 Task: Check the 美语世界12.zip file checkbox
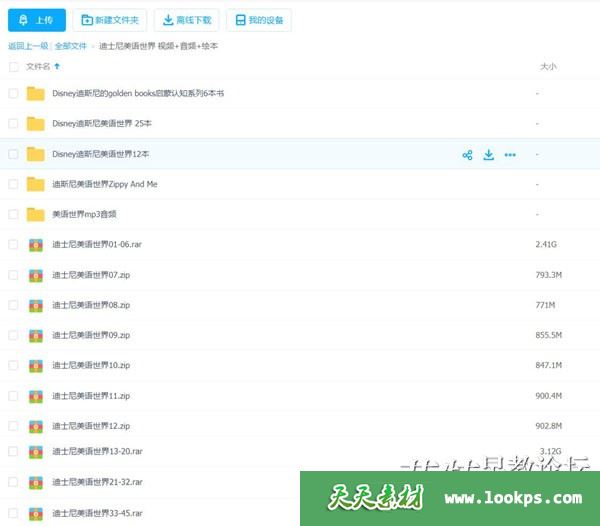[13, 426]
